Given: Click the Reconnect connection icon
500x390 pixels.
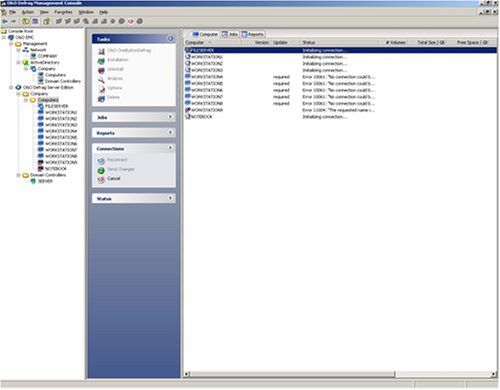Looking at the screenshot, I should click(x=101, y=161).
